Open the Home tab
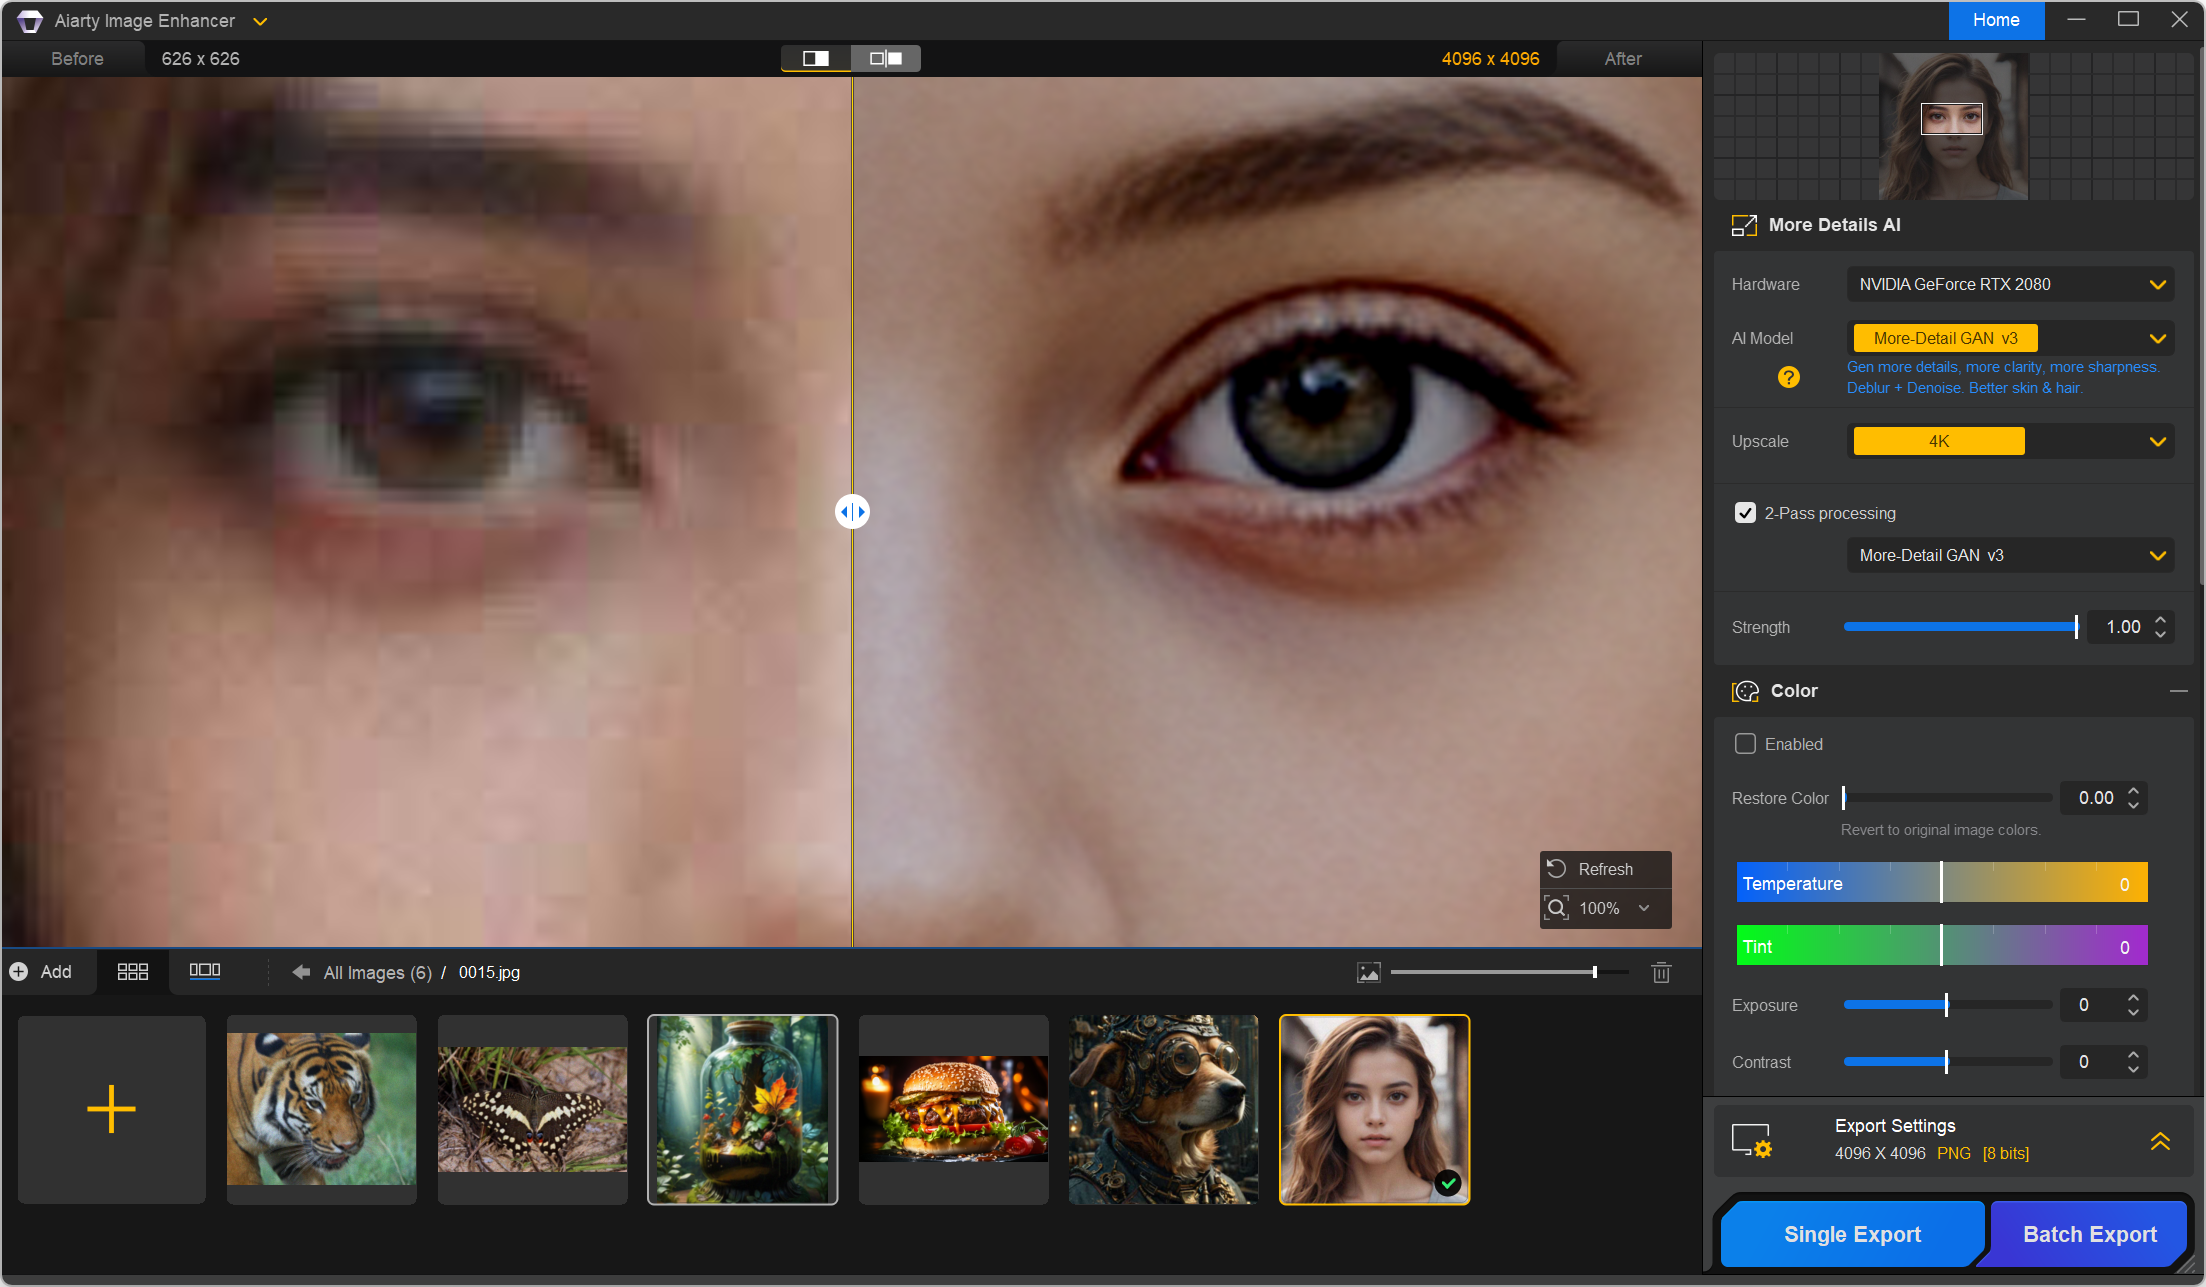This screenshot has width=2206, height=1287. pos(1996,20)
